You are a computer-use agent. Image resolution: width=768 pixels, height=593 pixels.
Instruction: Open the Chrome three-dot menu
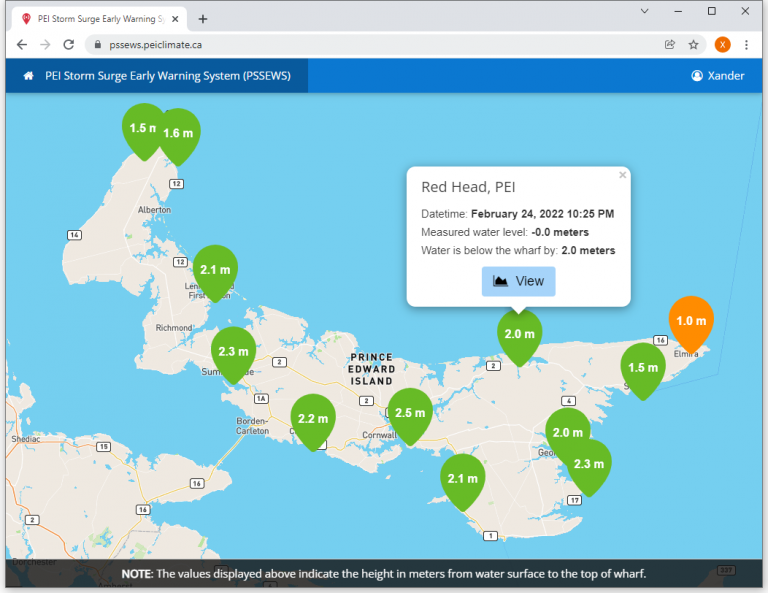746,45
